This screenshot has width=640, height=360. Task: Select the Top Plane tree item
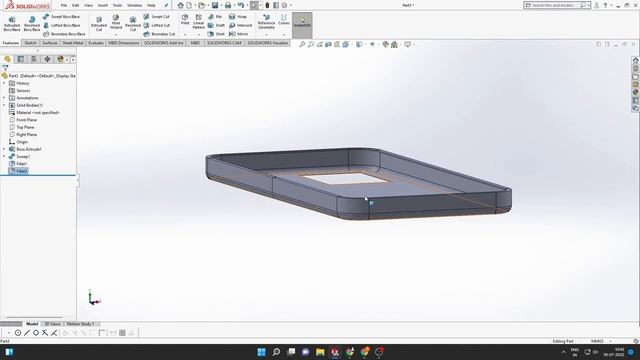[25, 127]
